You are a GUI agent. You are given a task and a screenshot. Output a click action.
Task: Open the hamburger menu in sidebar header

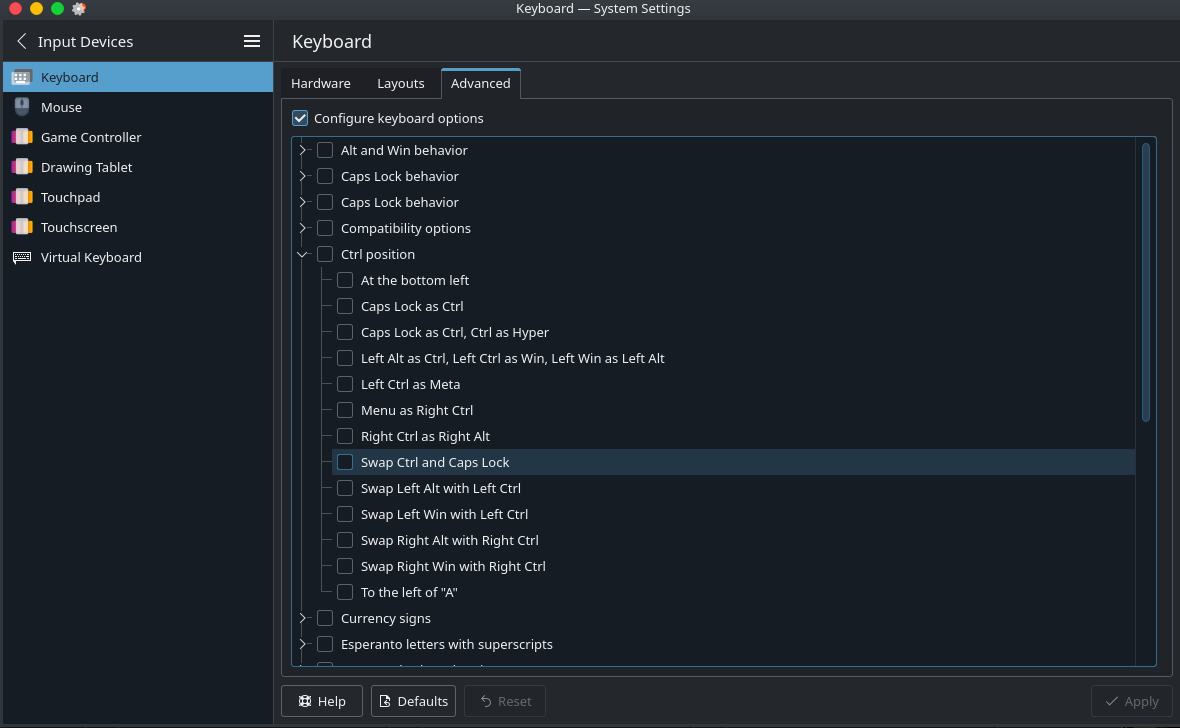(252, 41)
